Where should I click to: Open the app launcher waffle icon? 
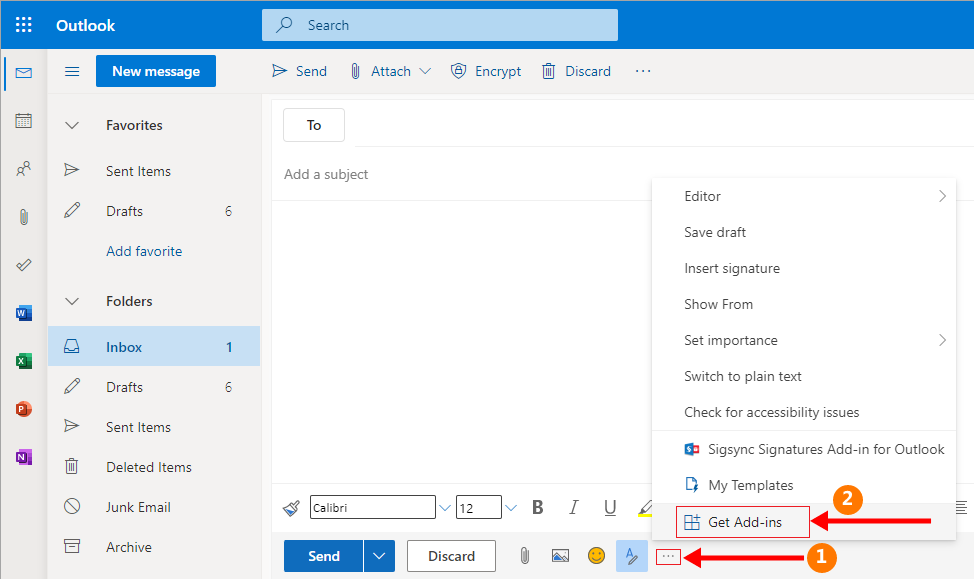pyautogui.click(x=23, y=25)
